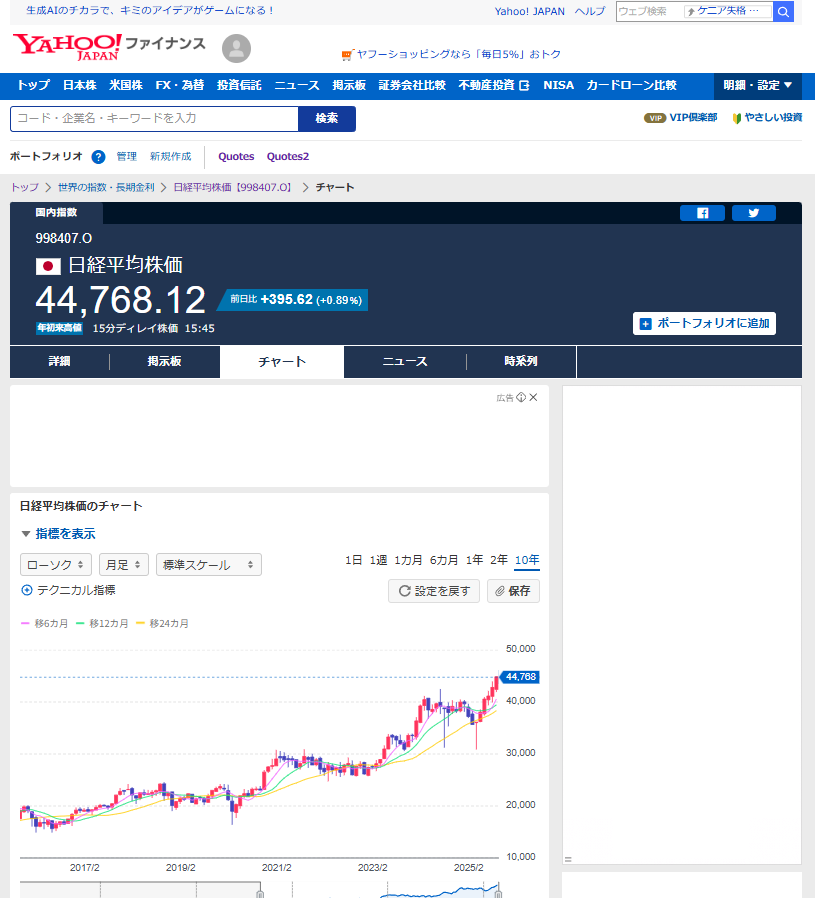The width and height of the screenshot is (815, 898).
Task: Select the 1週 chart range
Action: pos(378,560)
